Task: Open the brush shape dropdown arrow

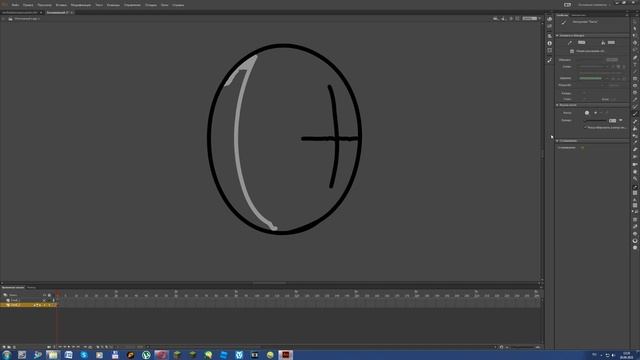Action: (596, 113)
